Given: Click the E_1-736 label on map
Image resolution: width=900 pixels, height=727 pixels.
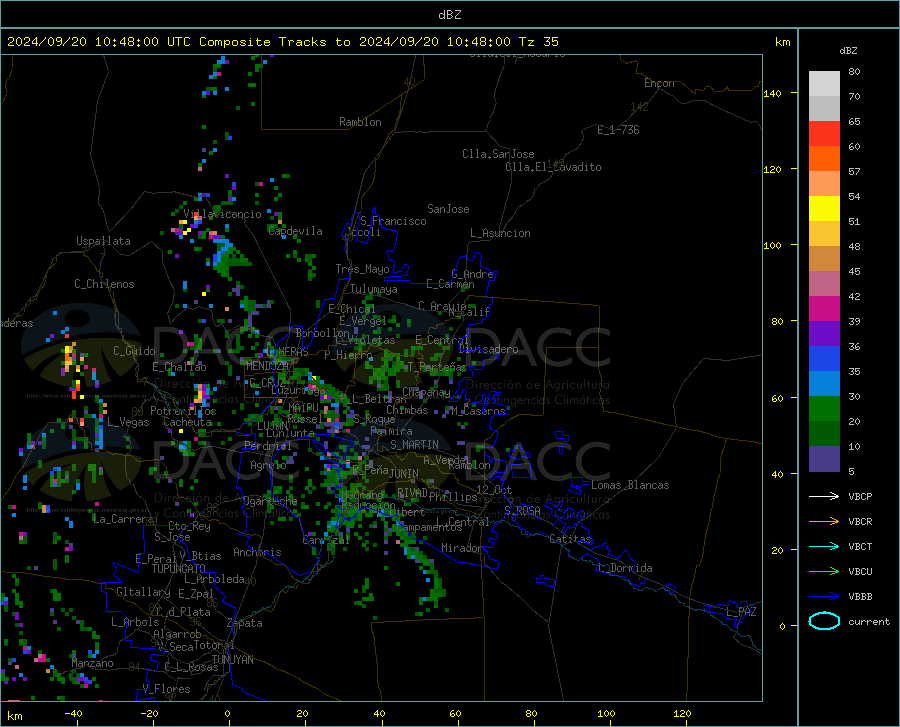Looking at the screenshot, I should [618, 130].
